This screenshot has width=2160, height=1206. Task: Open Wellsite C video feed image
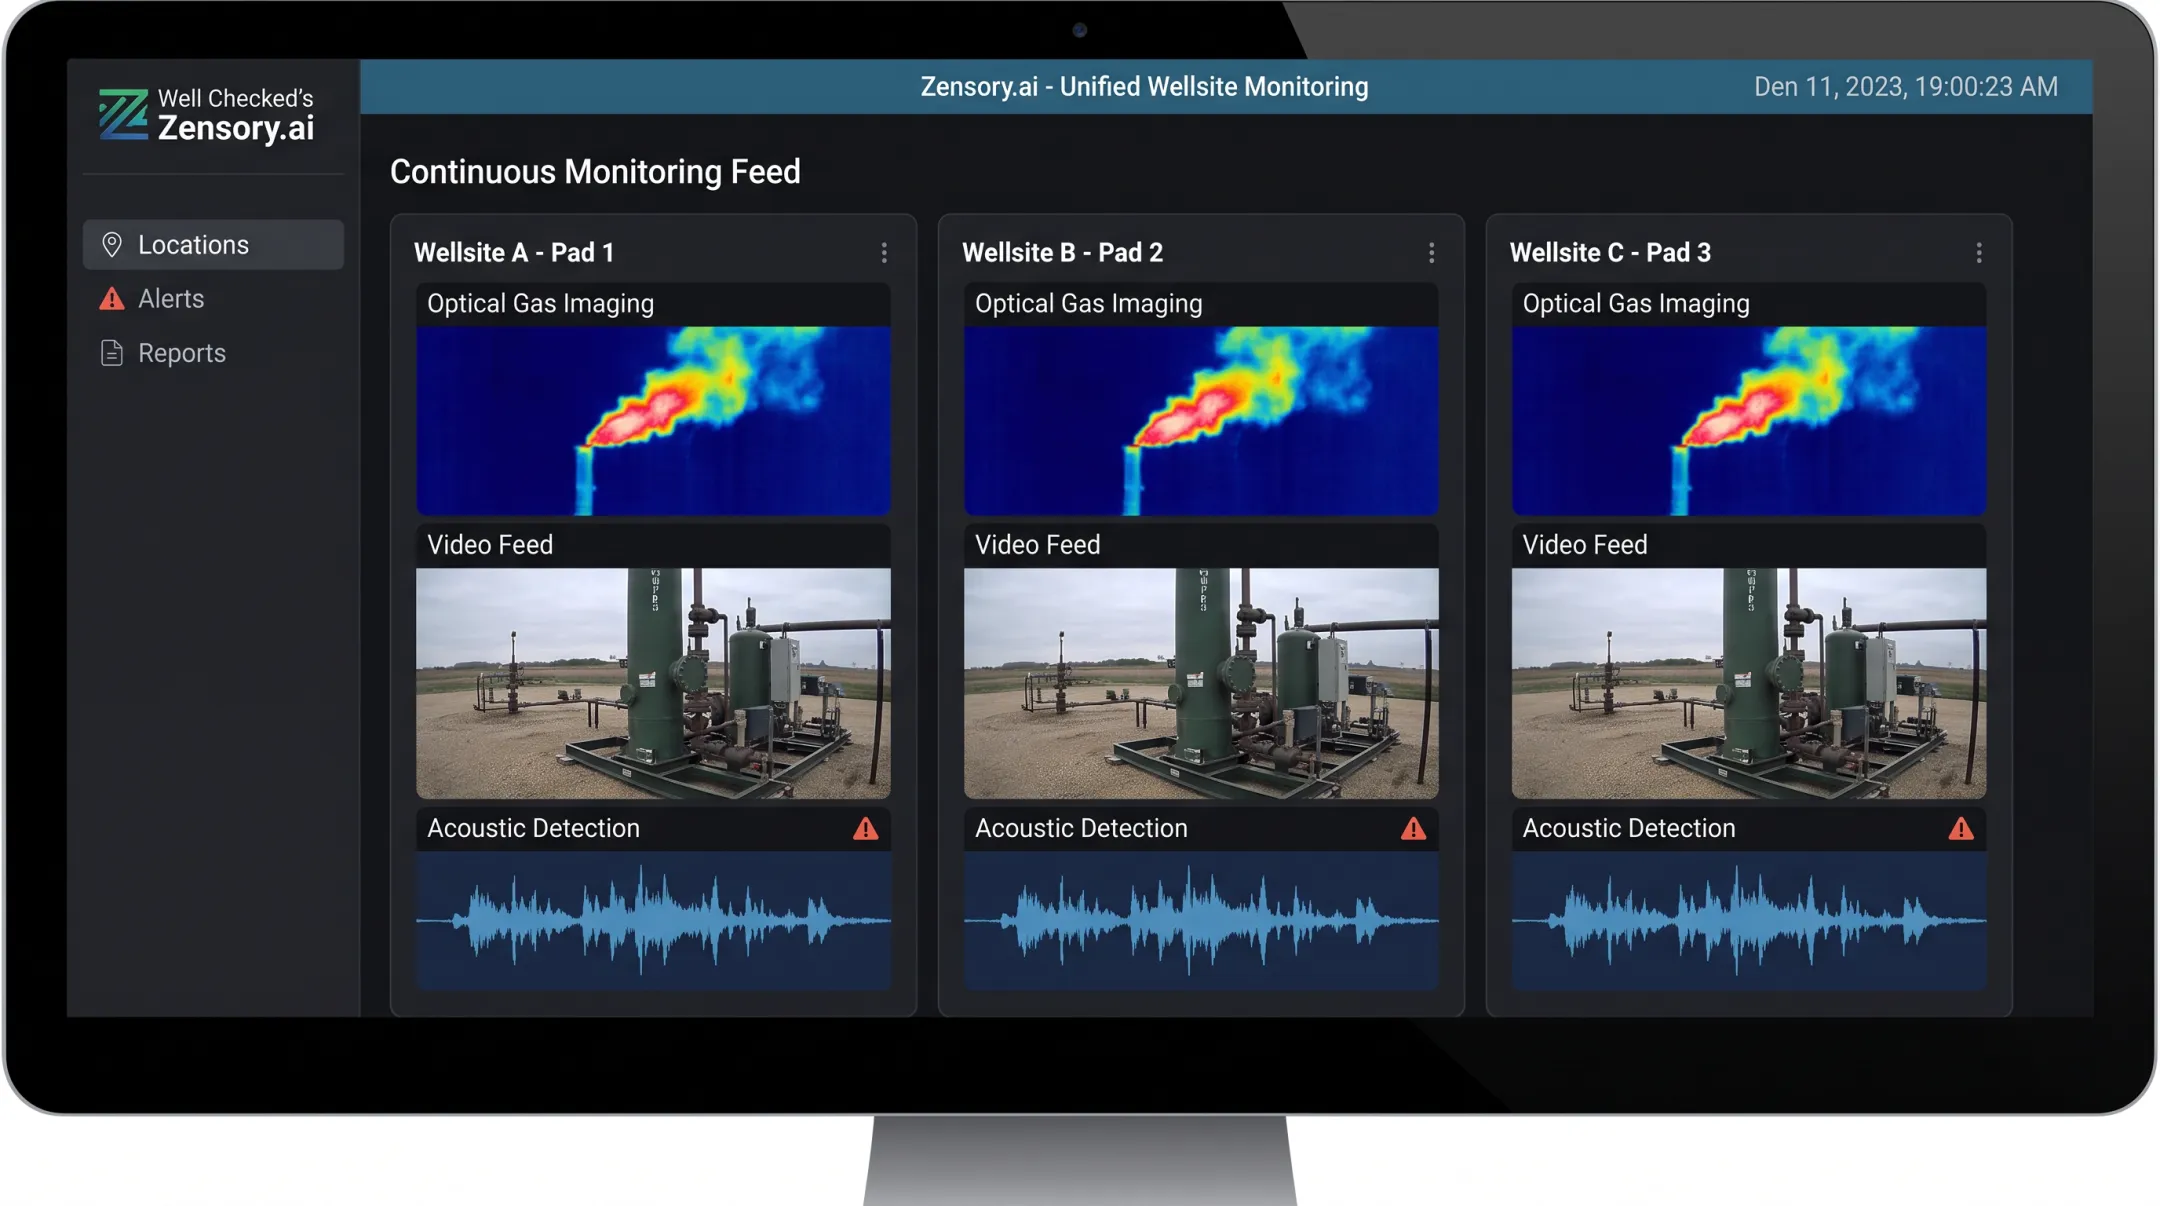[1749, 684]
